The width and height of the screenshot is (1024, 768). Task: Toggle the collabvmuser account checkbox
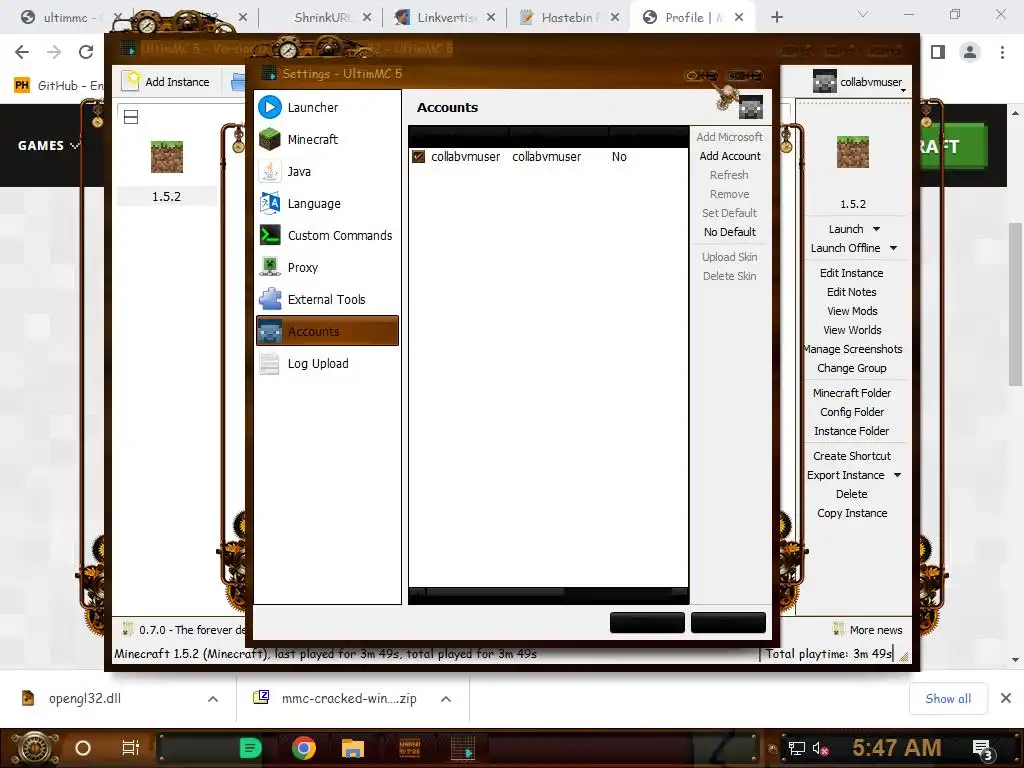[419, 157]
